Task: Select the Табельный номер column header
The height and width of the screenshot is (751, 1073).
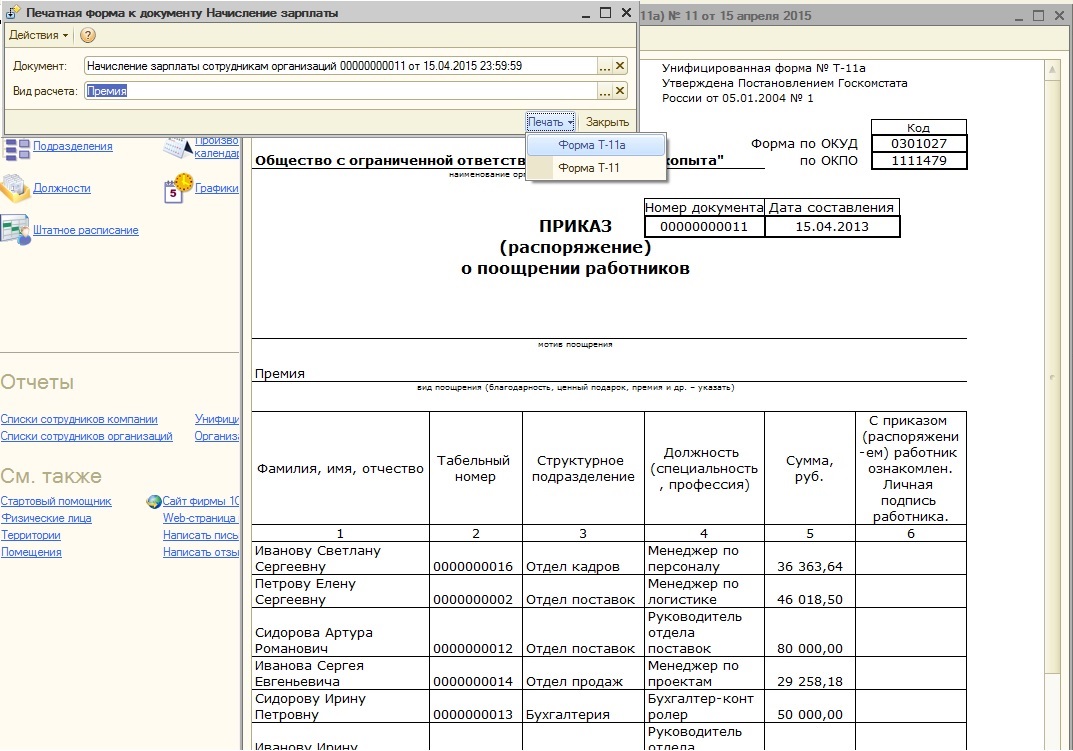Action: [476, 468]
